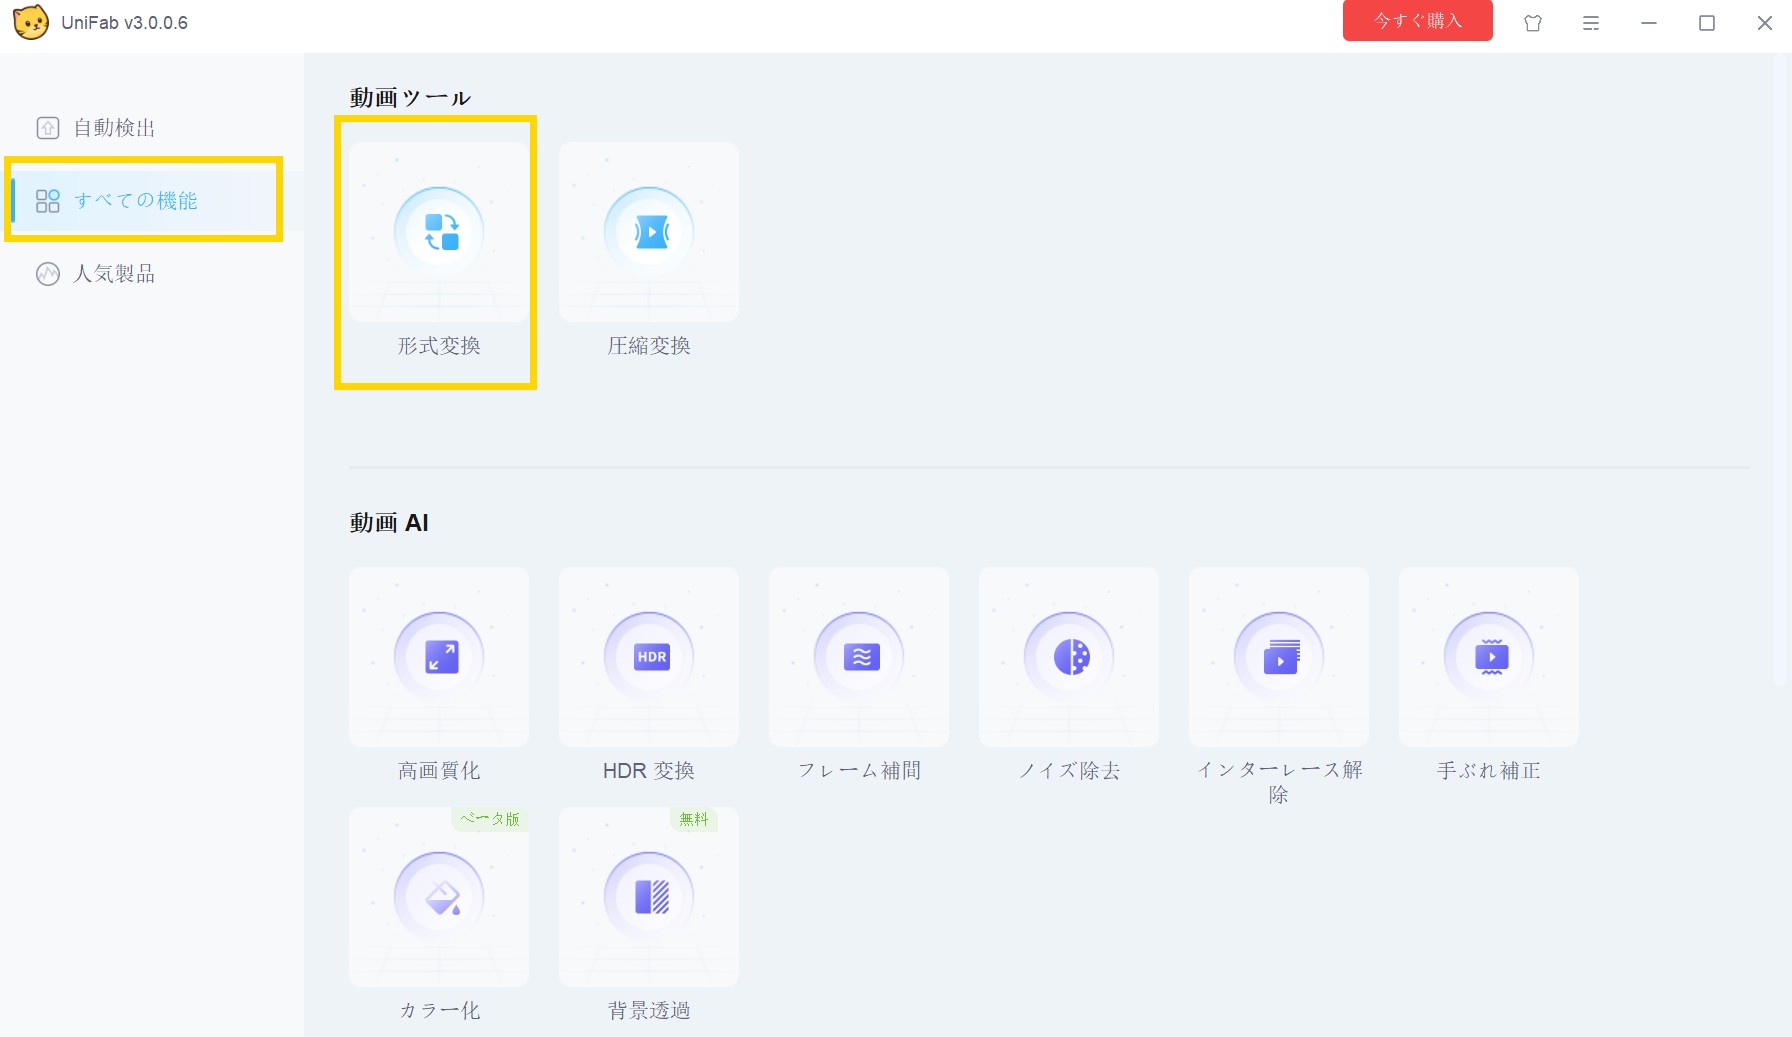Minimize the UniFab window

coord(1649,23)
